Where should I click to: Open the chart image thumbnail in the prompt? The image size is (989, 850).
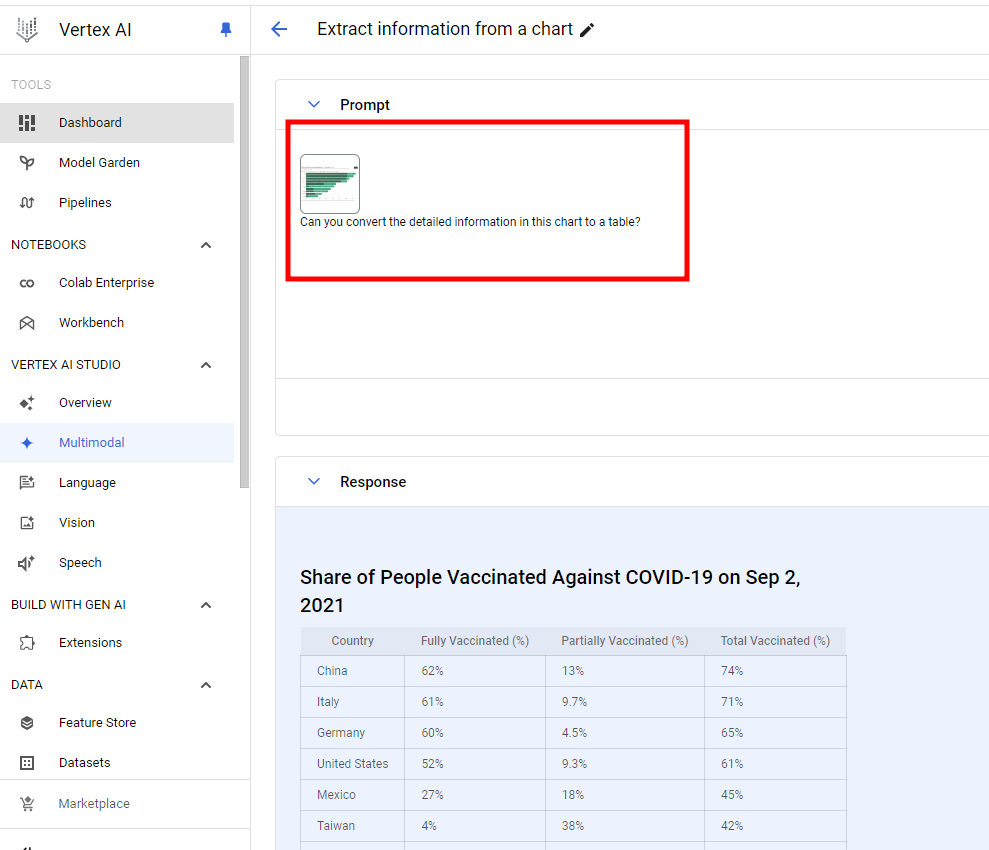click(x=330, y=183)
